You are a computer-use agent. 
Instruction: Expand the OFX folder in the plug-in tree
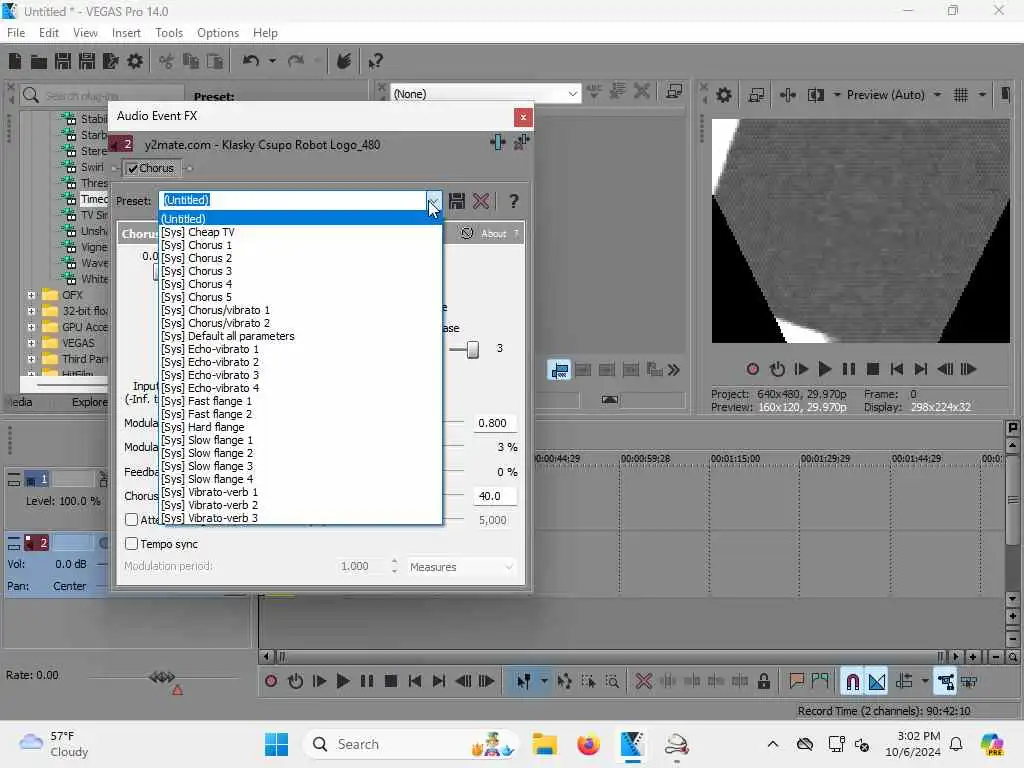click(x=31, y=295)
